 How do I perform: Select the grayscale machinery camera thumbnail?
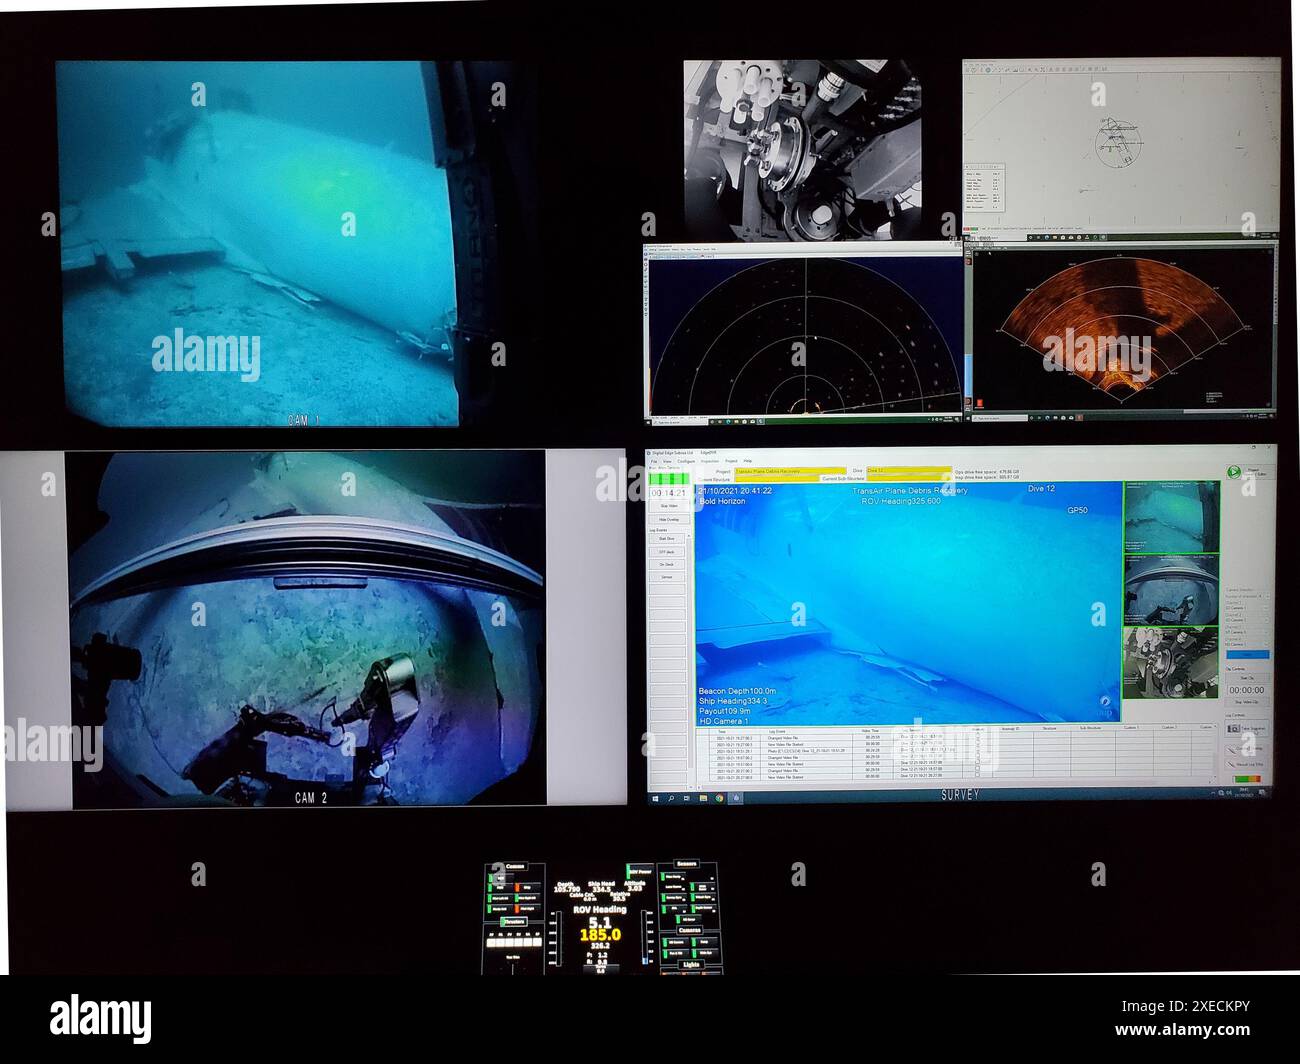[1171, 662]
